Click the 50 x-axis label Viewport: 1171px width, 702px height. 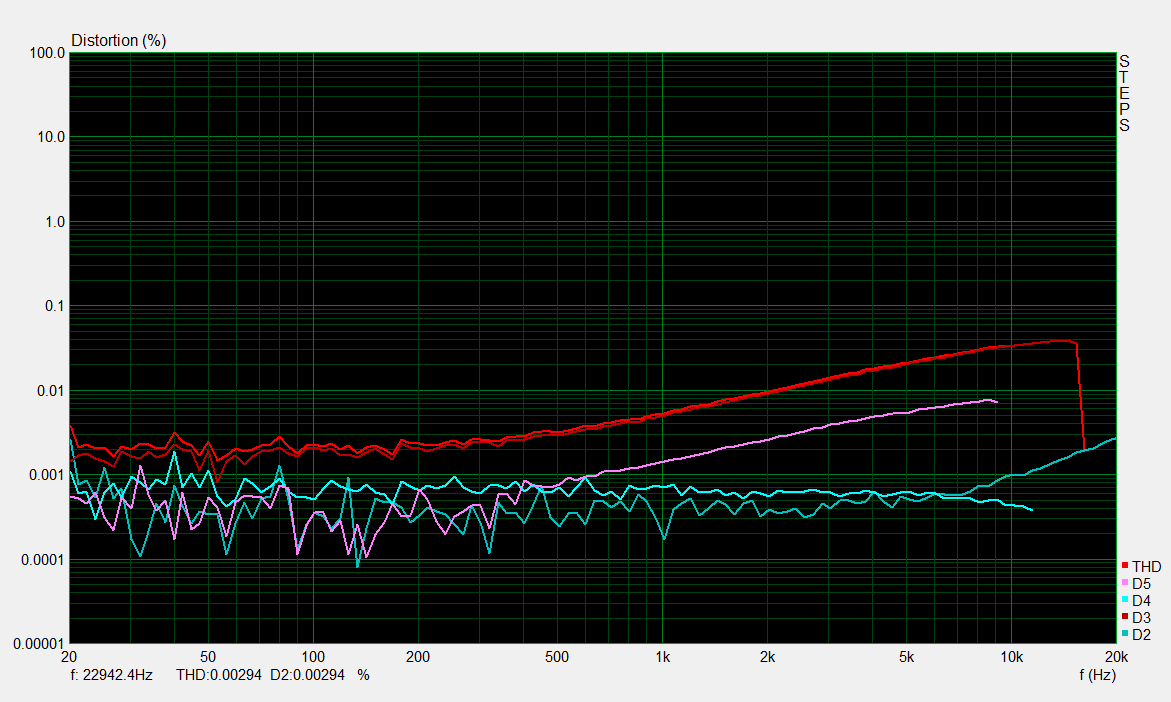pos(208,657)
